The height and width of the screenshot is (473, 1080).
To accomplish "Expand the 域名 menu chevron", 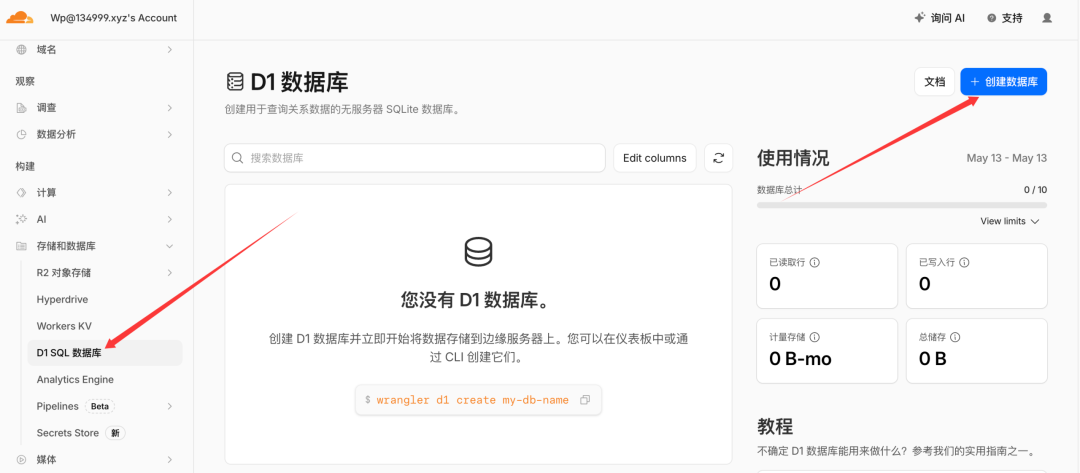I will point(169,50).
